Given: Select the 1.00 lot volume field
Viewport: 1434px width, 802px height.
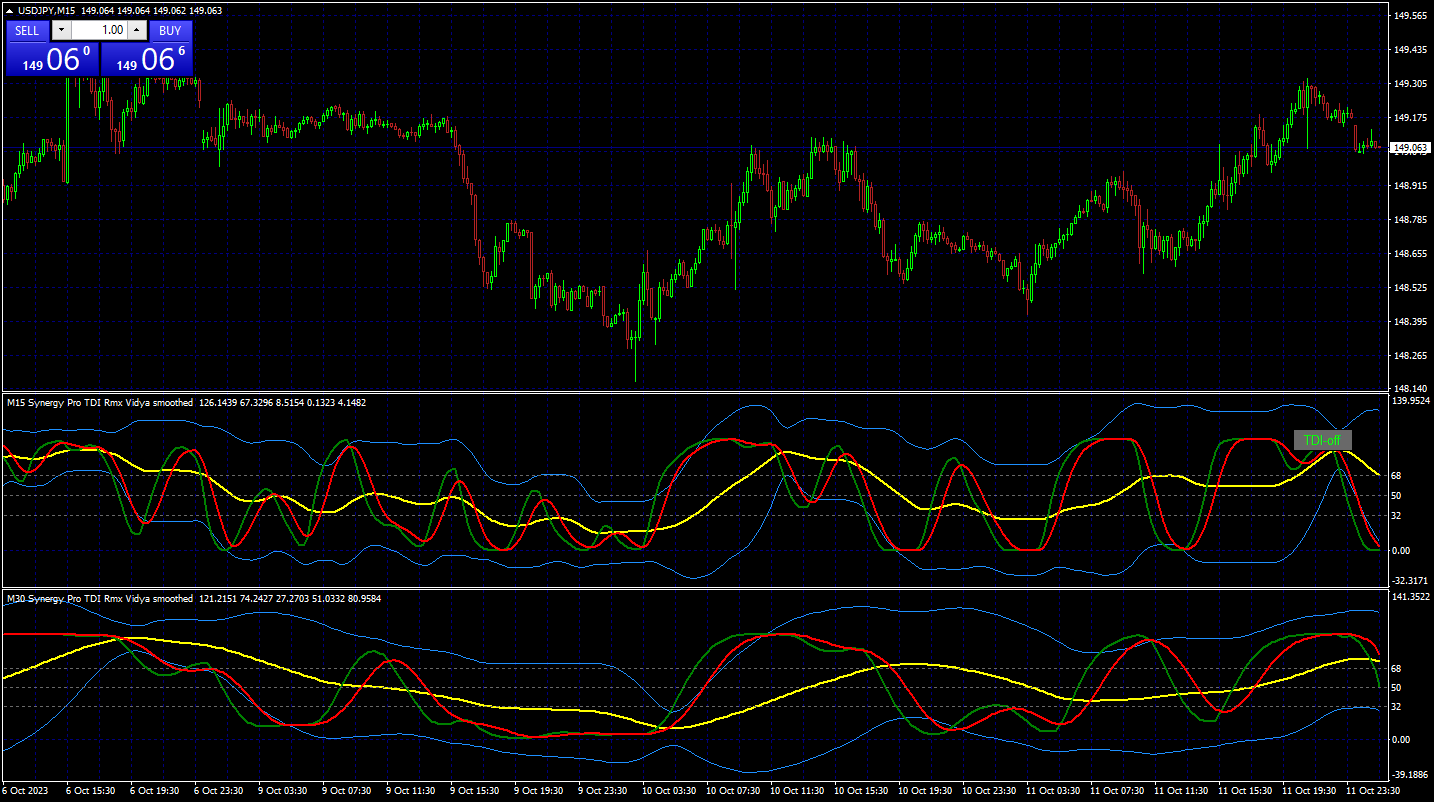Looking at the screenshot, I should click(x=99, y=31).
